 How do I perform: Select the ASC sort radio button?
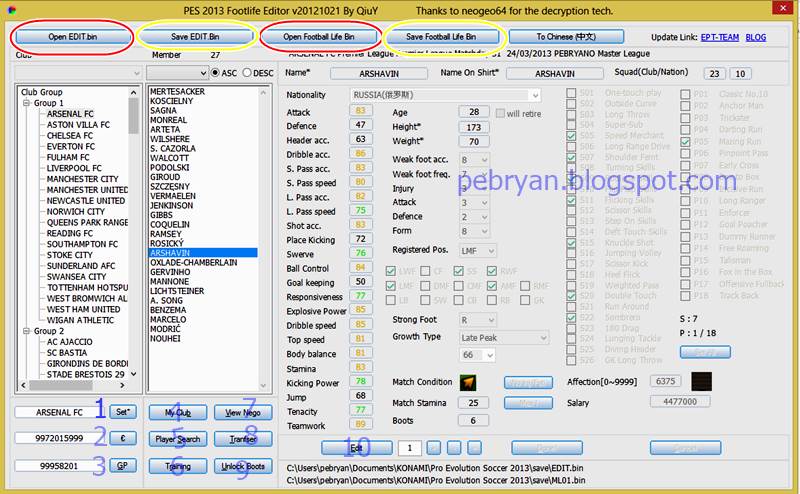coord(215,73)
